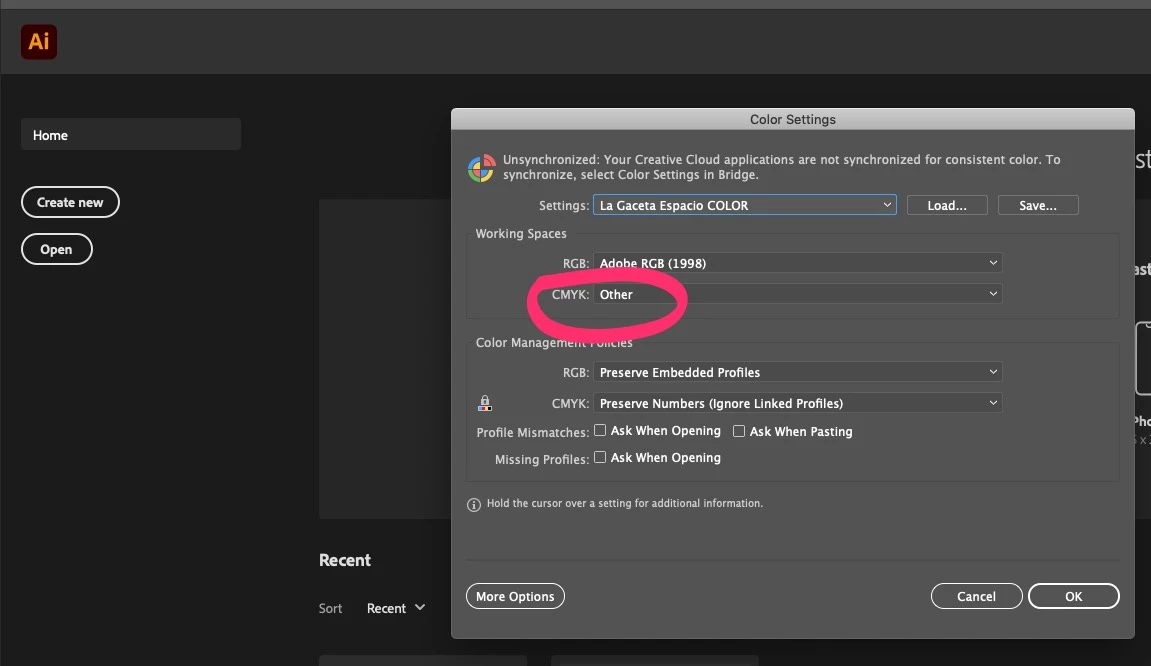Open the CMYK working space dropdown
Image resolution: width=1151 pixels, height=666 pixels.
click(797, 294)
